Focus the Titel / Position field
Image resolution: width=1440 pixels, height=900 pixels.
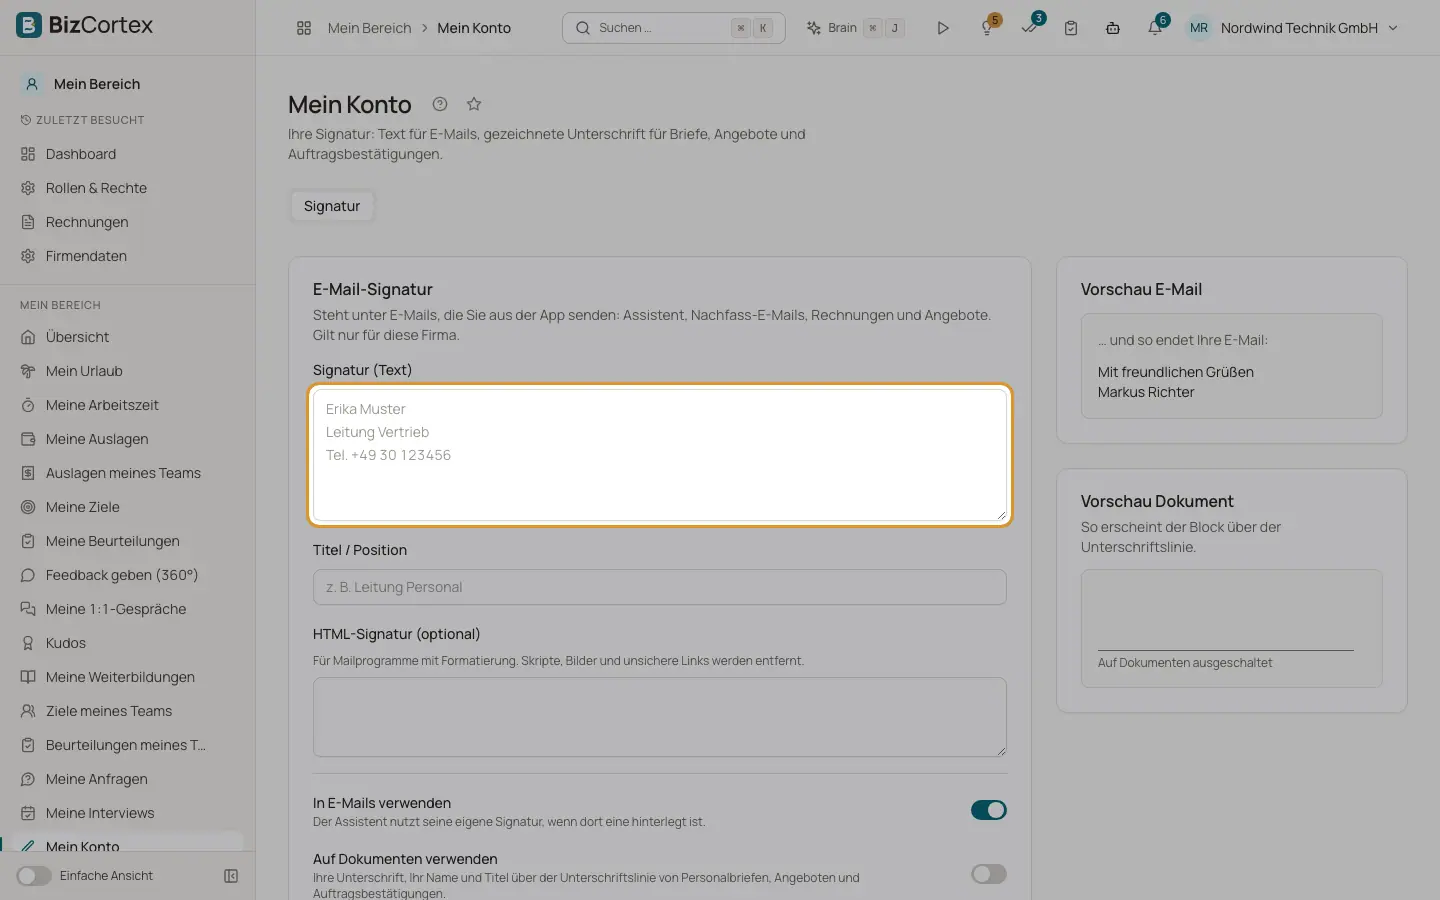pos(660,587)
